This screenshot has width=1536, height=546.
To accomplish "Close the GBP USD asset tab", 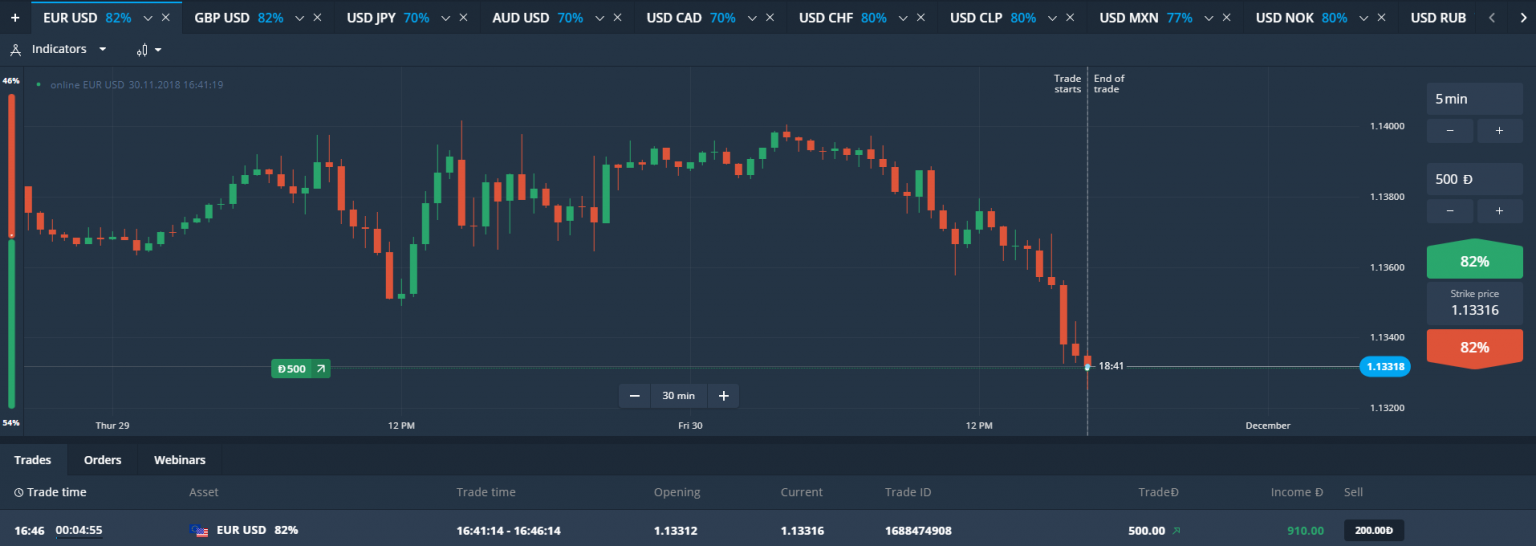I will point(317,18).
